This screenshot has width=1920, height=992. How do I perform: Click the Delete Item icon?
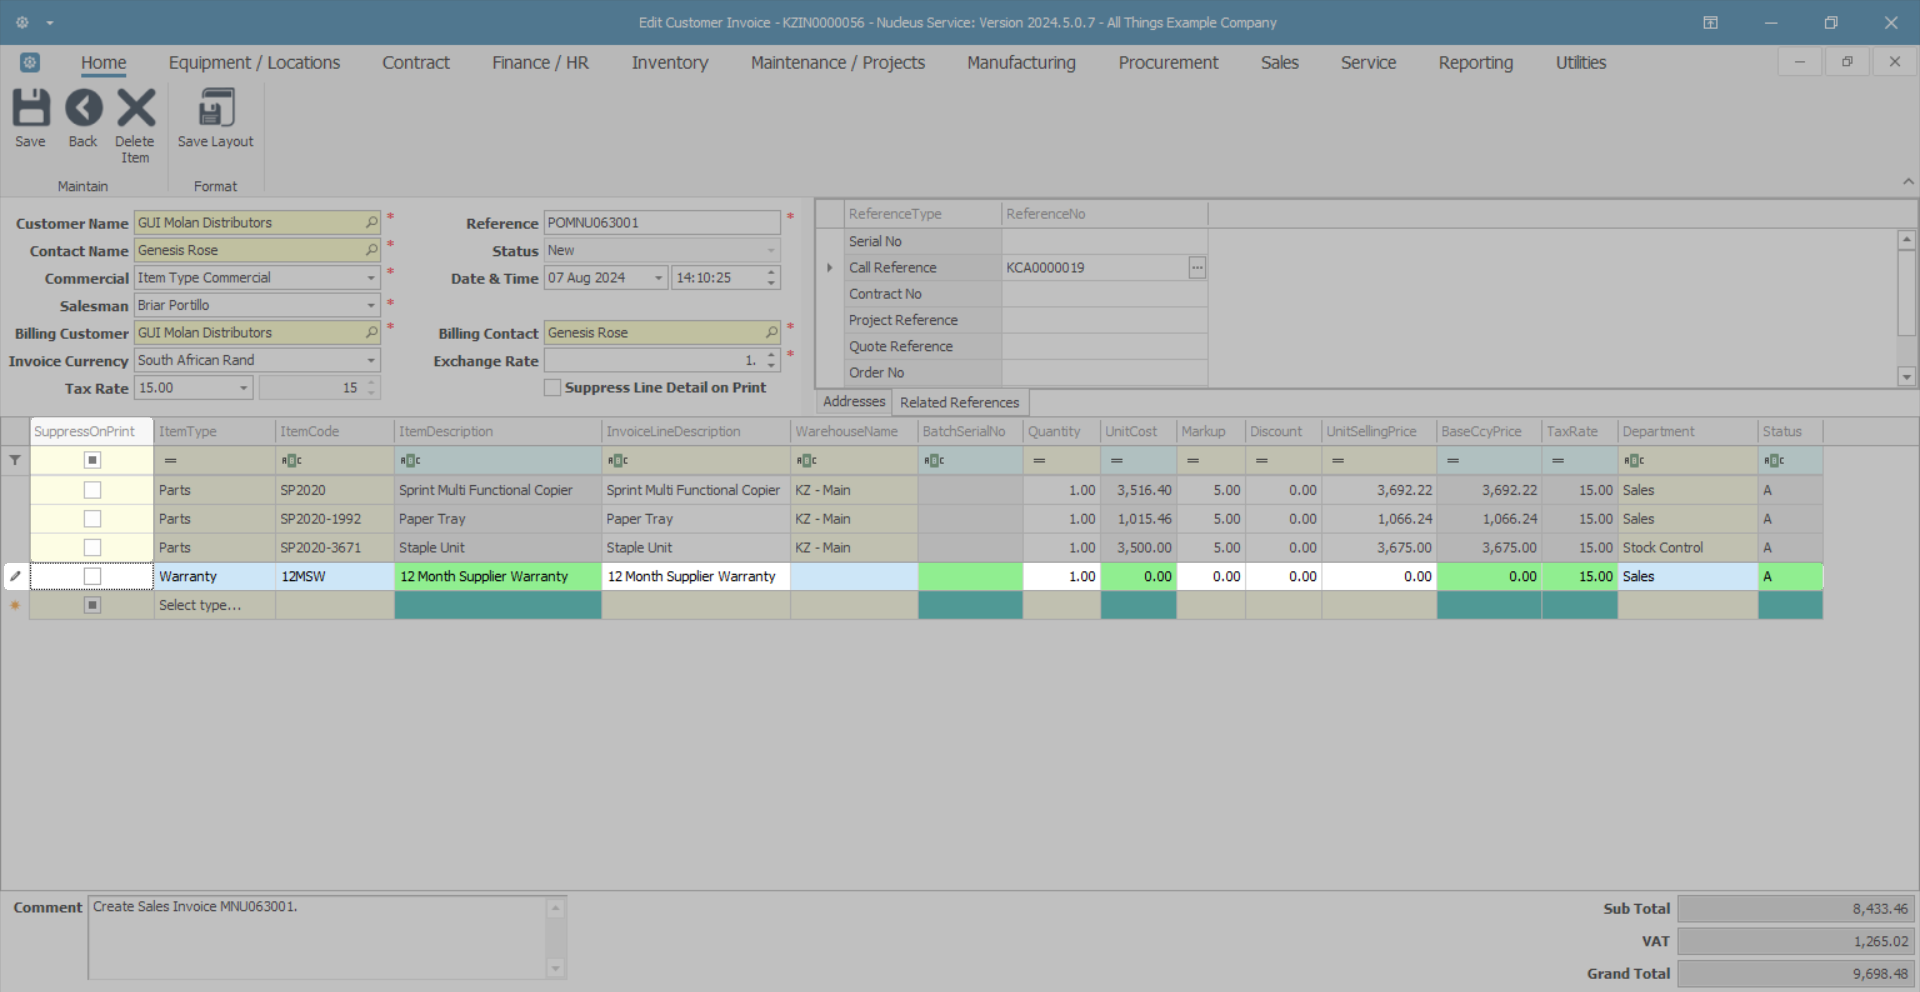135,109
